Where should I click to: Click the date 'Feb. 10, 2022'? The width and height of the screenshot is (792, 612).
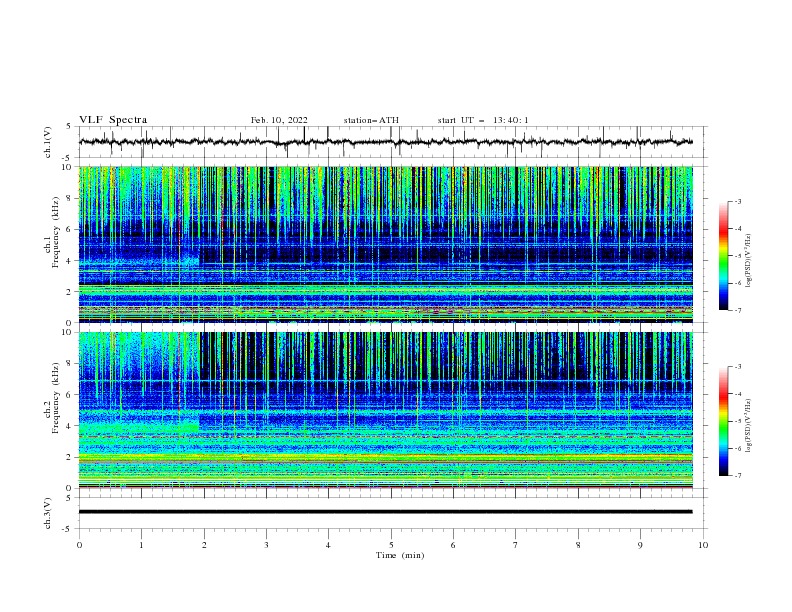pyautogui.click(x=279, y=120)
